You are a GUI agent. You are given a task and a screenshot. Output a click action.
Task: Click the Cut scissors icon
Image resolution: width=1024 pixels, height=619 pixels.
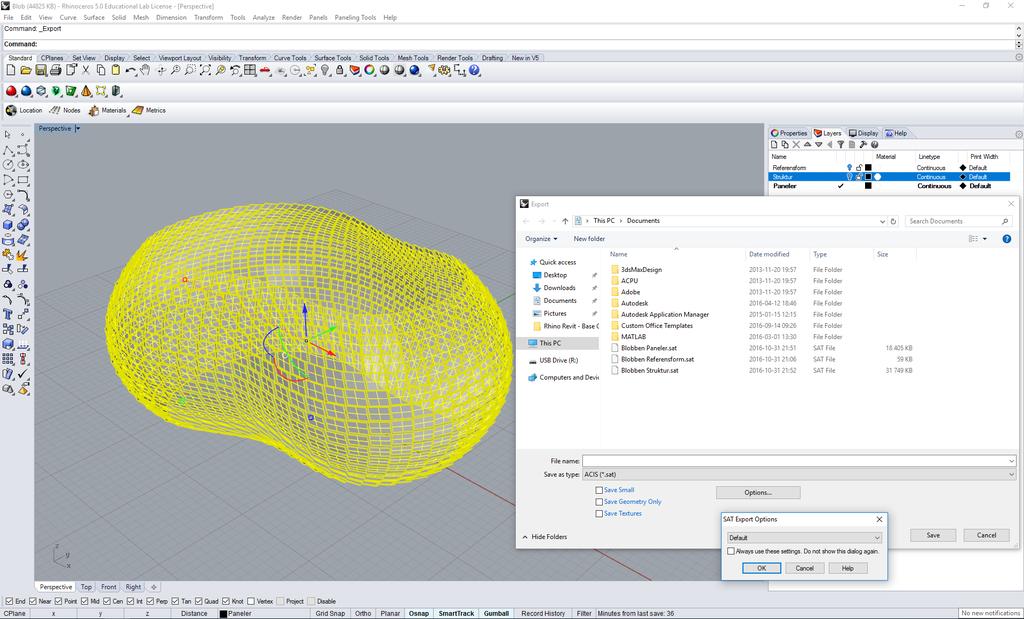(x=86, y=71)
